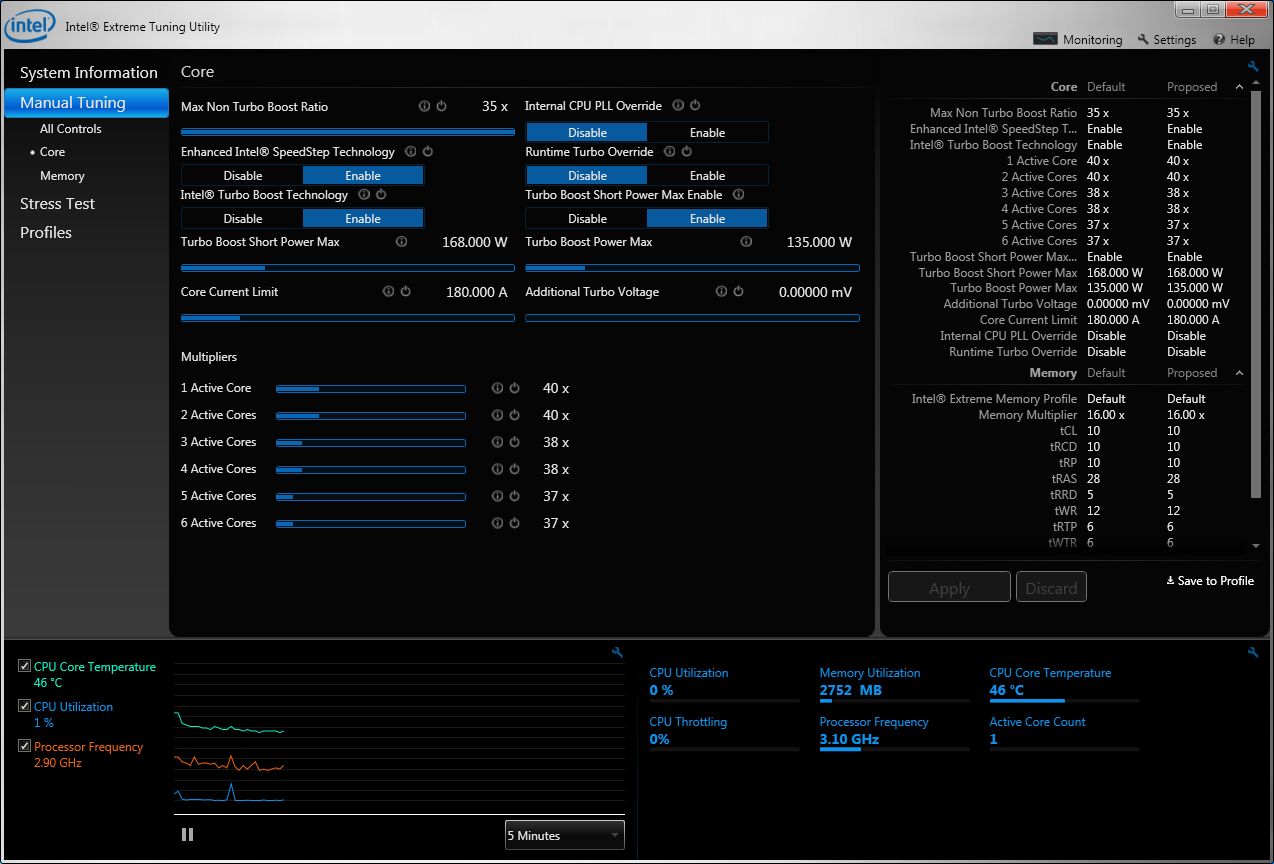
Task: Select Manual Tuning in sidebar
Action: [87, 103]
